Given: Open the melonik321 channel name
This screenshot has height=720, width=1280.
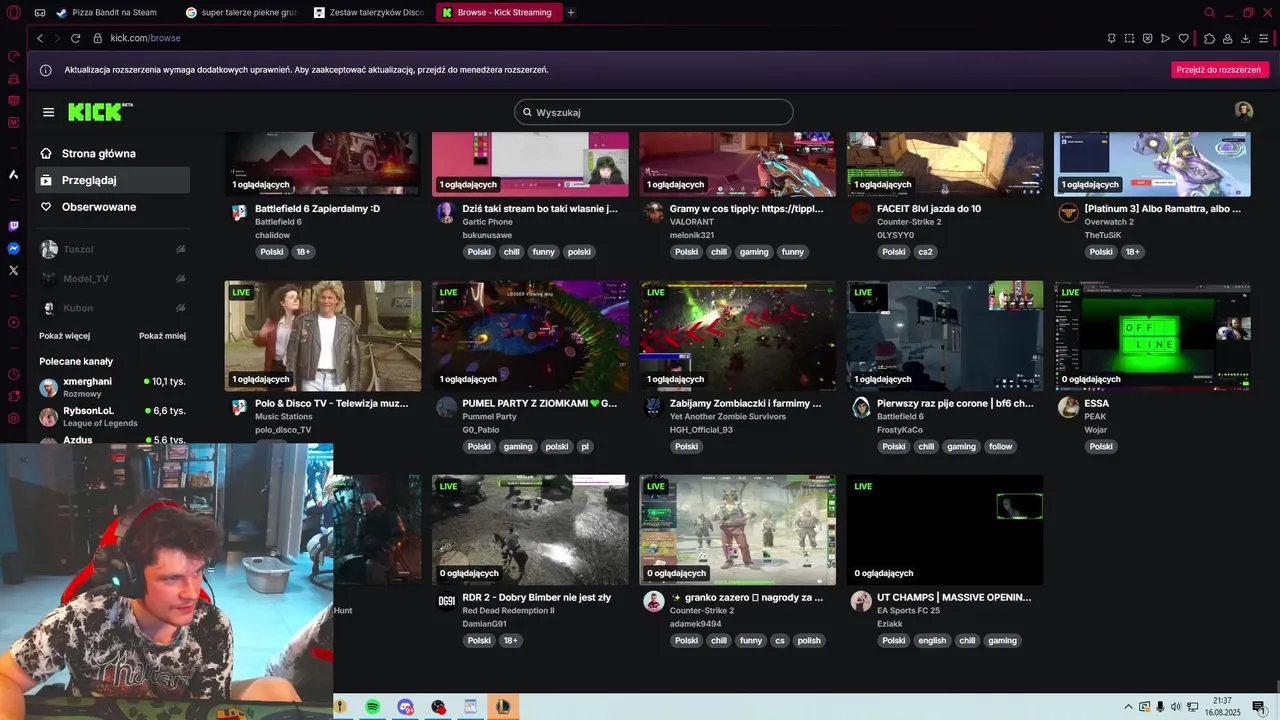Looking at the screenshot, I should (x=692, y=235).
